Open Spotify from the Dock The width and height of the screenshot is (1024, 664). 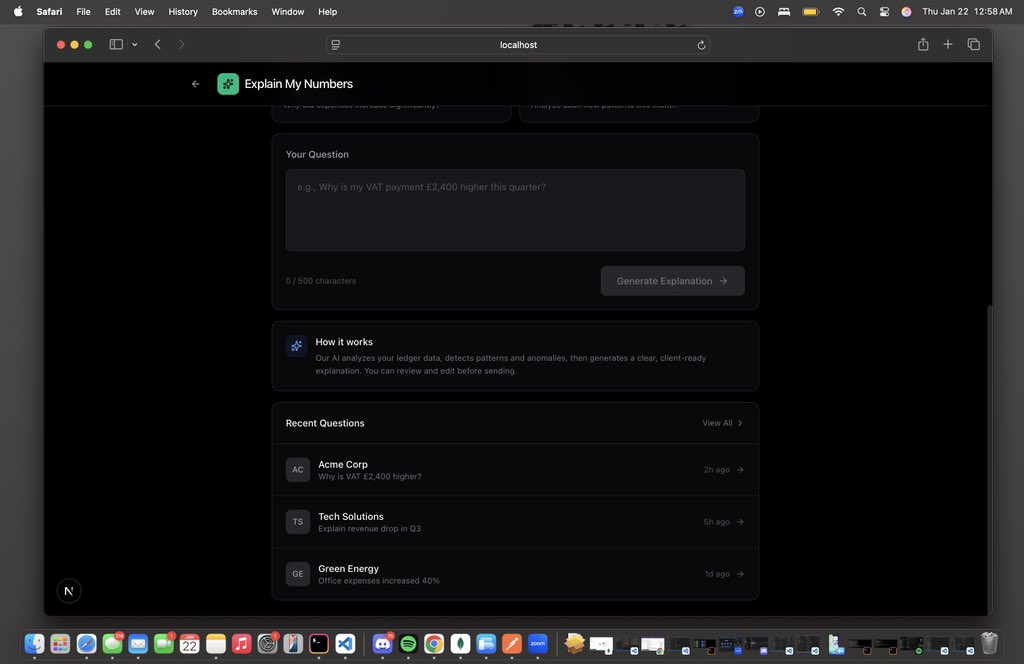click(x=408, y=644)
